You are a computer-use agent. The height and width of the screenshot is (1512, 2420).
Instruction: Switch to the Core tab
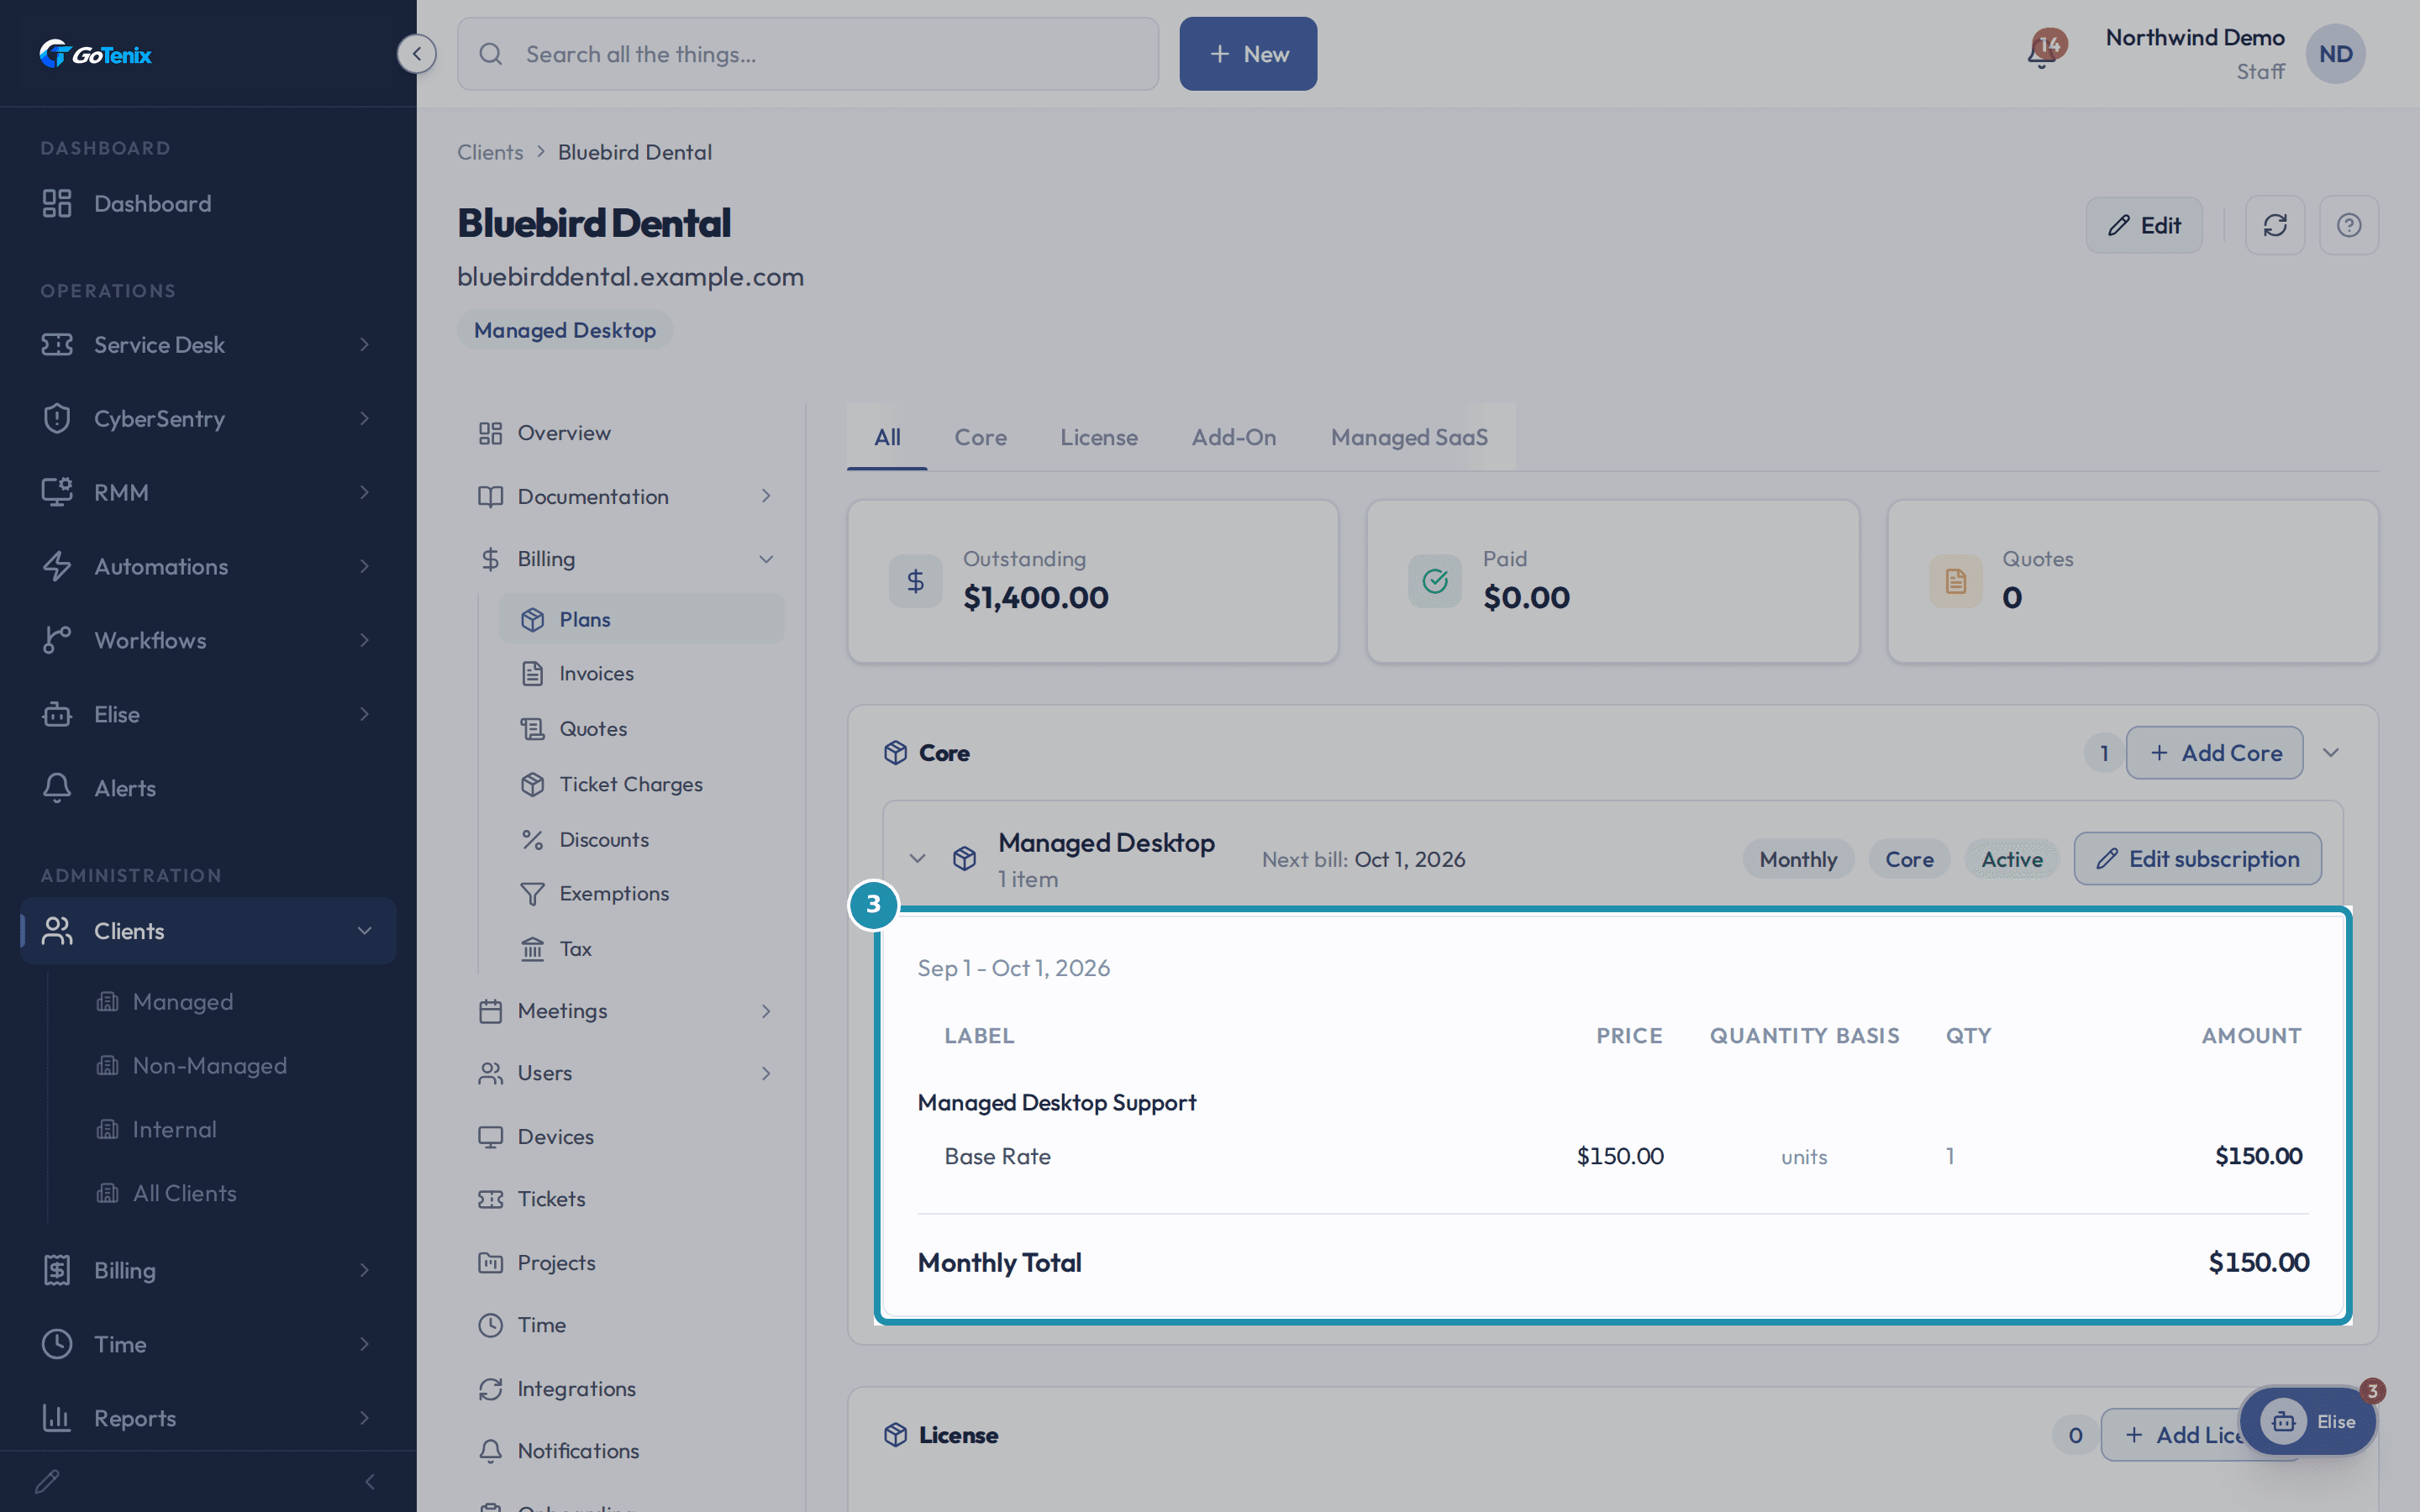point(980,437)
